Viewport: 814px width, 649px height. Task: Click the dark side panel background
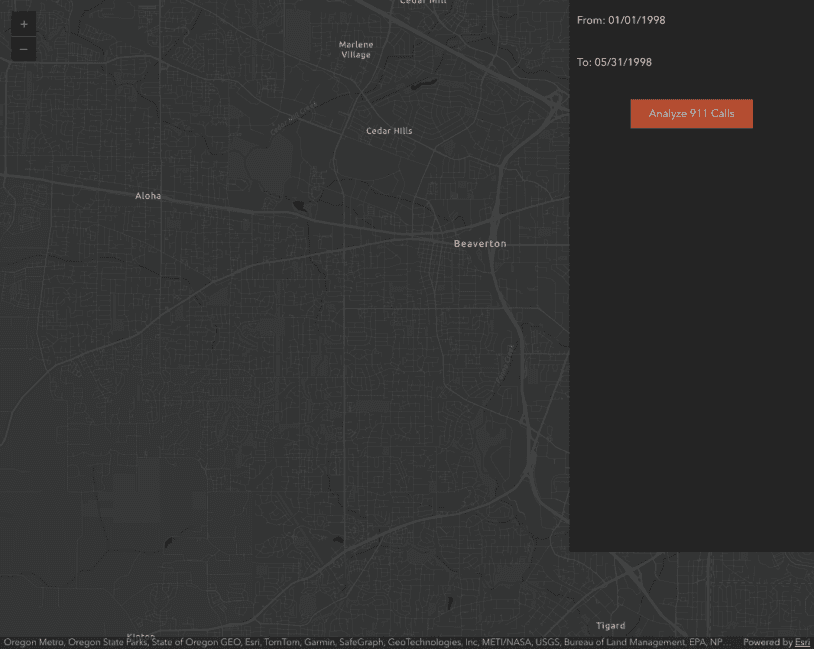pyautogui.click(x=690, y=350)
